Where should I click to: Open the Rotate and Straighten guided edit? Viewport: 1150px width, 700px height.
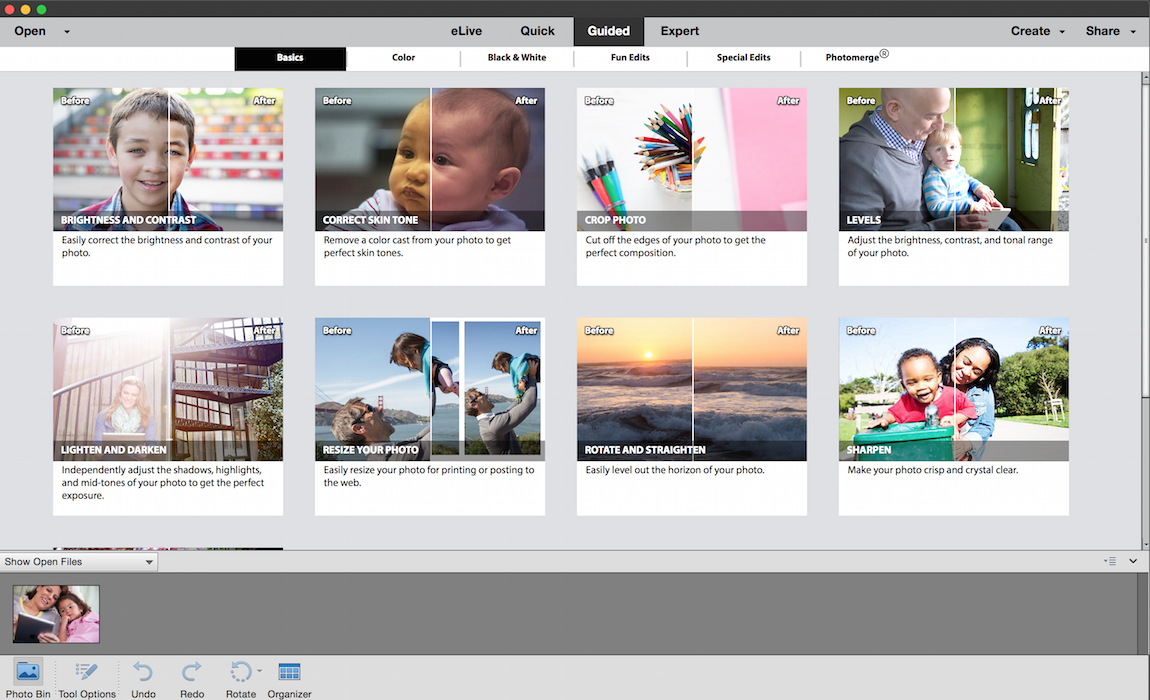691,390
